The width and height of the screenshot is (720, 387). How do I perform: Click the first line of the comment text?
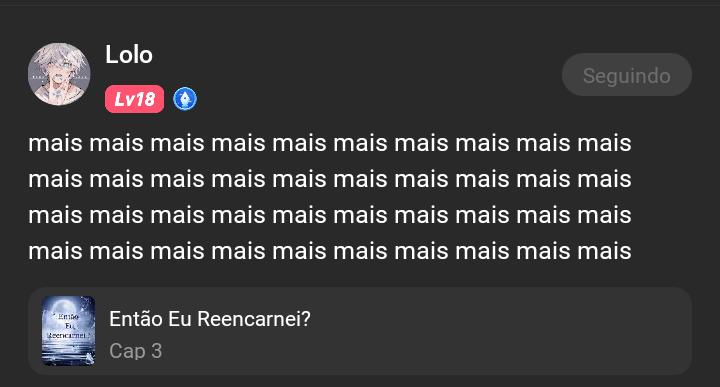330,143
